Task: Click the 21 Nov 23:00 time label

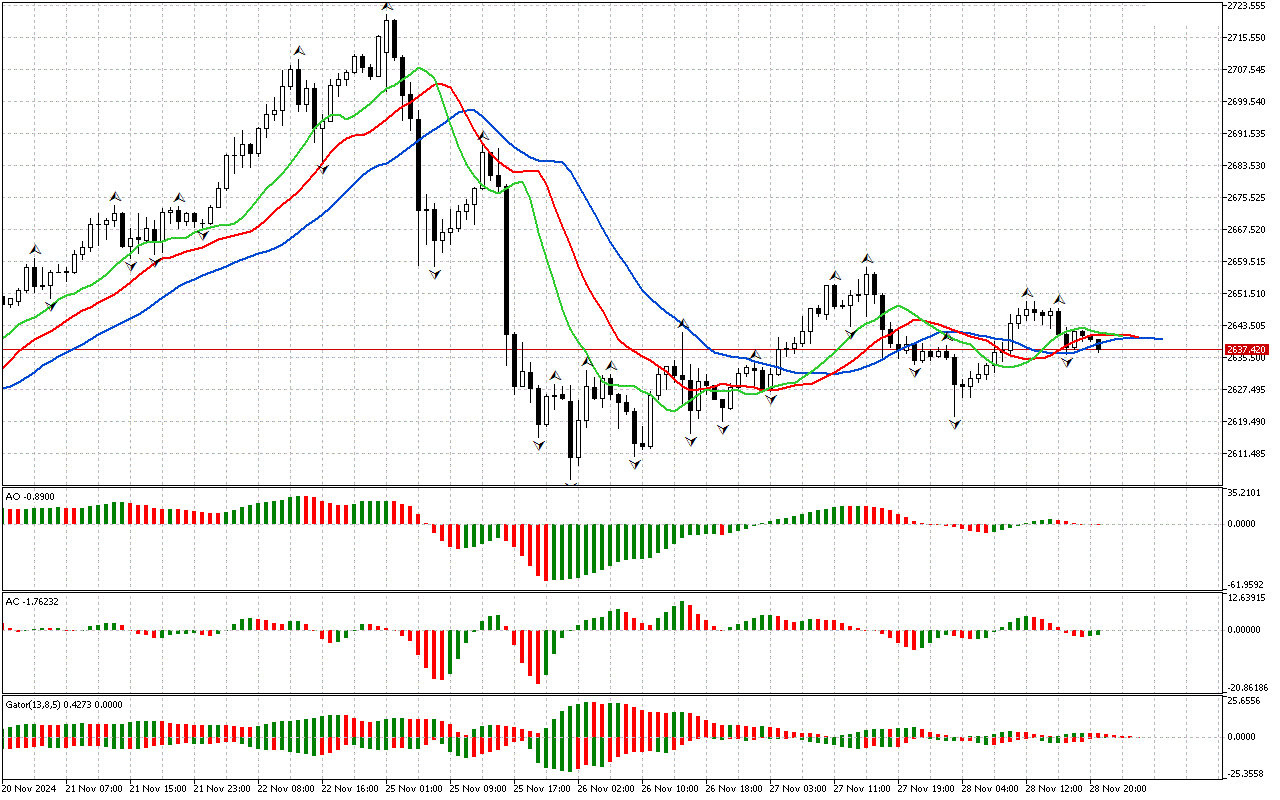Action: pyautogui.click(x=222, y=789)
